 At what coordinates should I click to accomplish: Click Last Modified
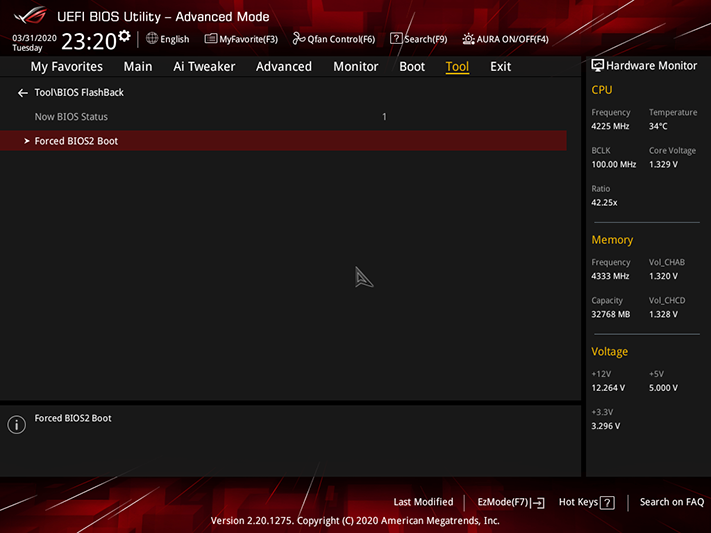tap(423, 502)
